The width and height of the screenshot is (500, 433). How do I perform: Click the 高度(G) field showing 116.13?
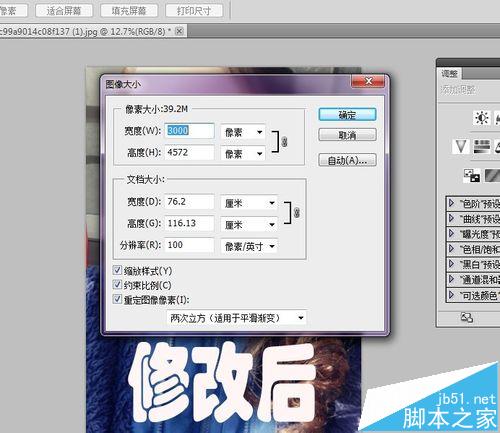click(189, 223)
